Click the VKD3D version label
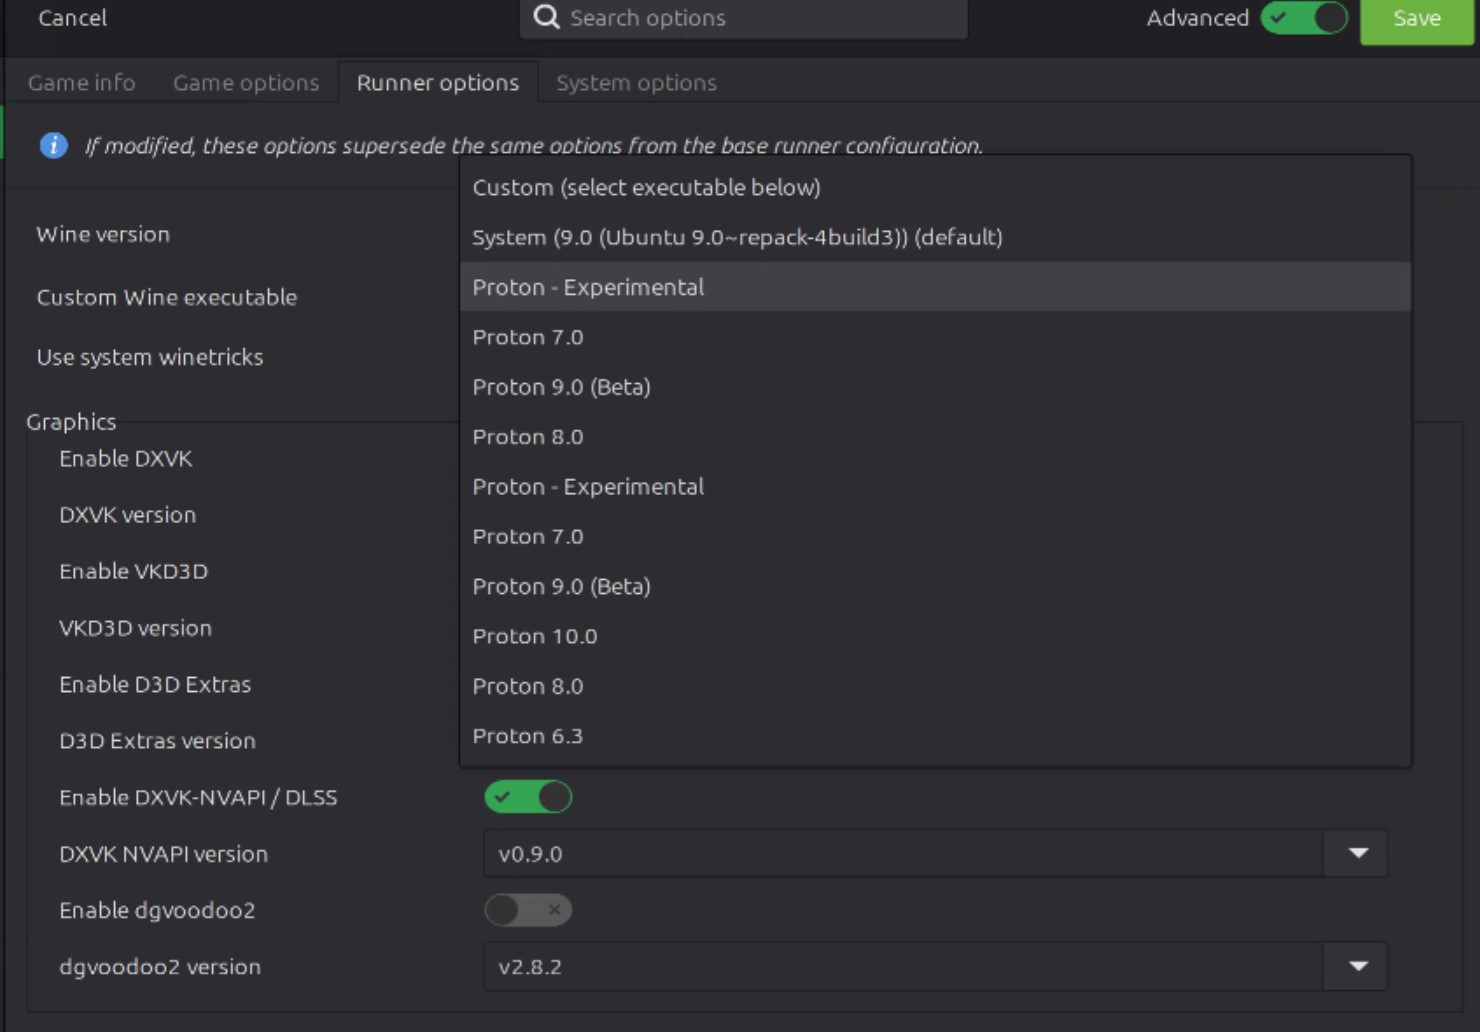The height and width of the screenshot is (1032, 1480). (x=136, y=628)
